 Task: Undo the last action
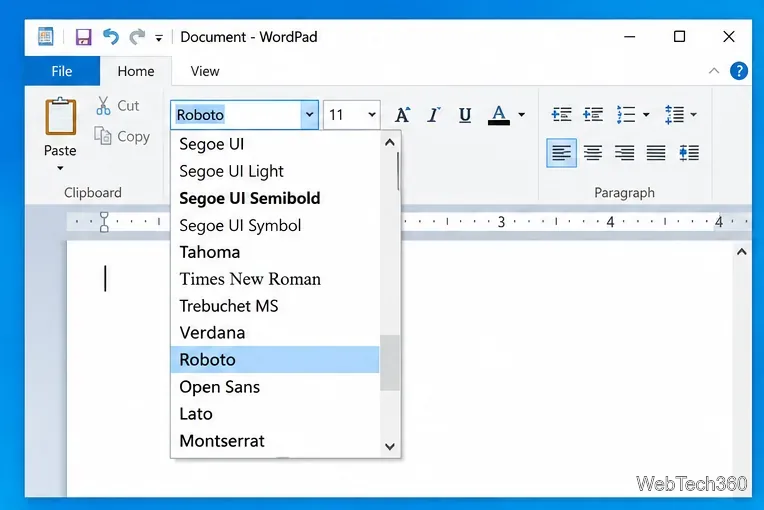coord(111,37)
